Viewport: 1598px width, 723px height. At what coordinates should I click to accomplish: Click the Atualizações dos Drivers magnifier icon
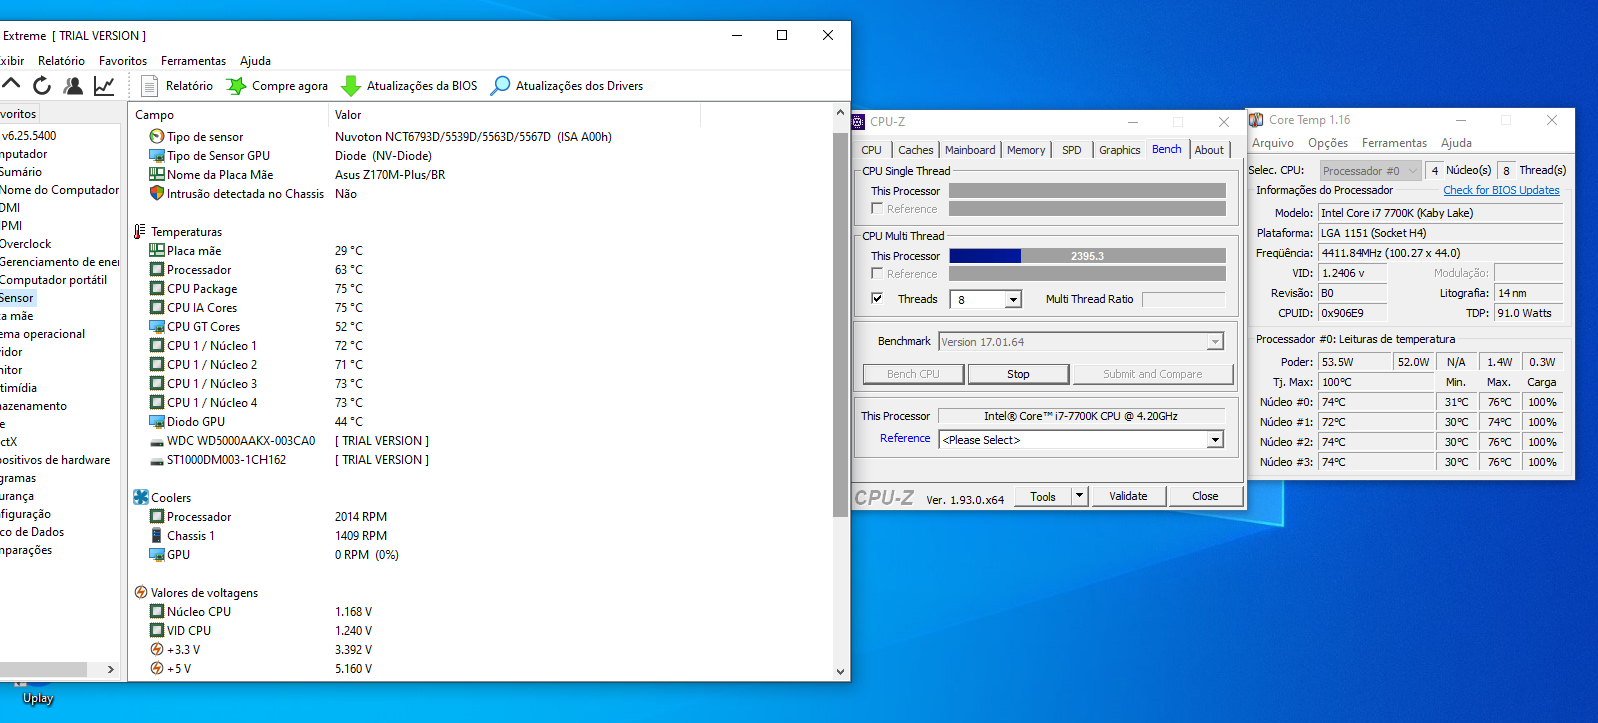pyautogui.click(x=500, y=86)
